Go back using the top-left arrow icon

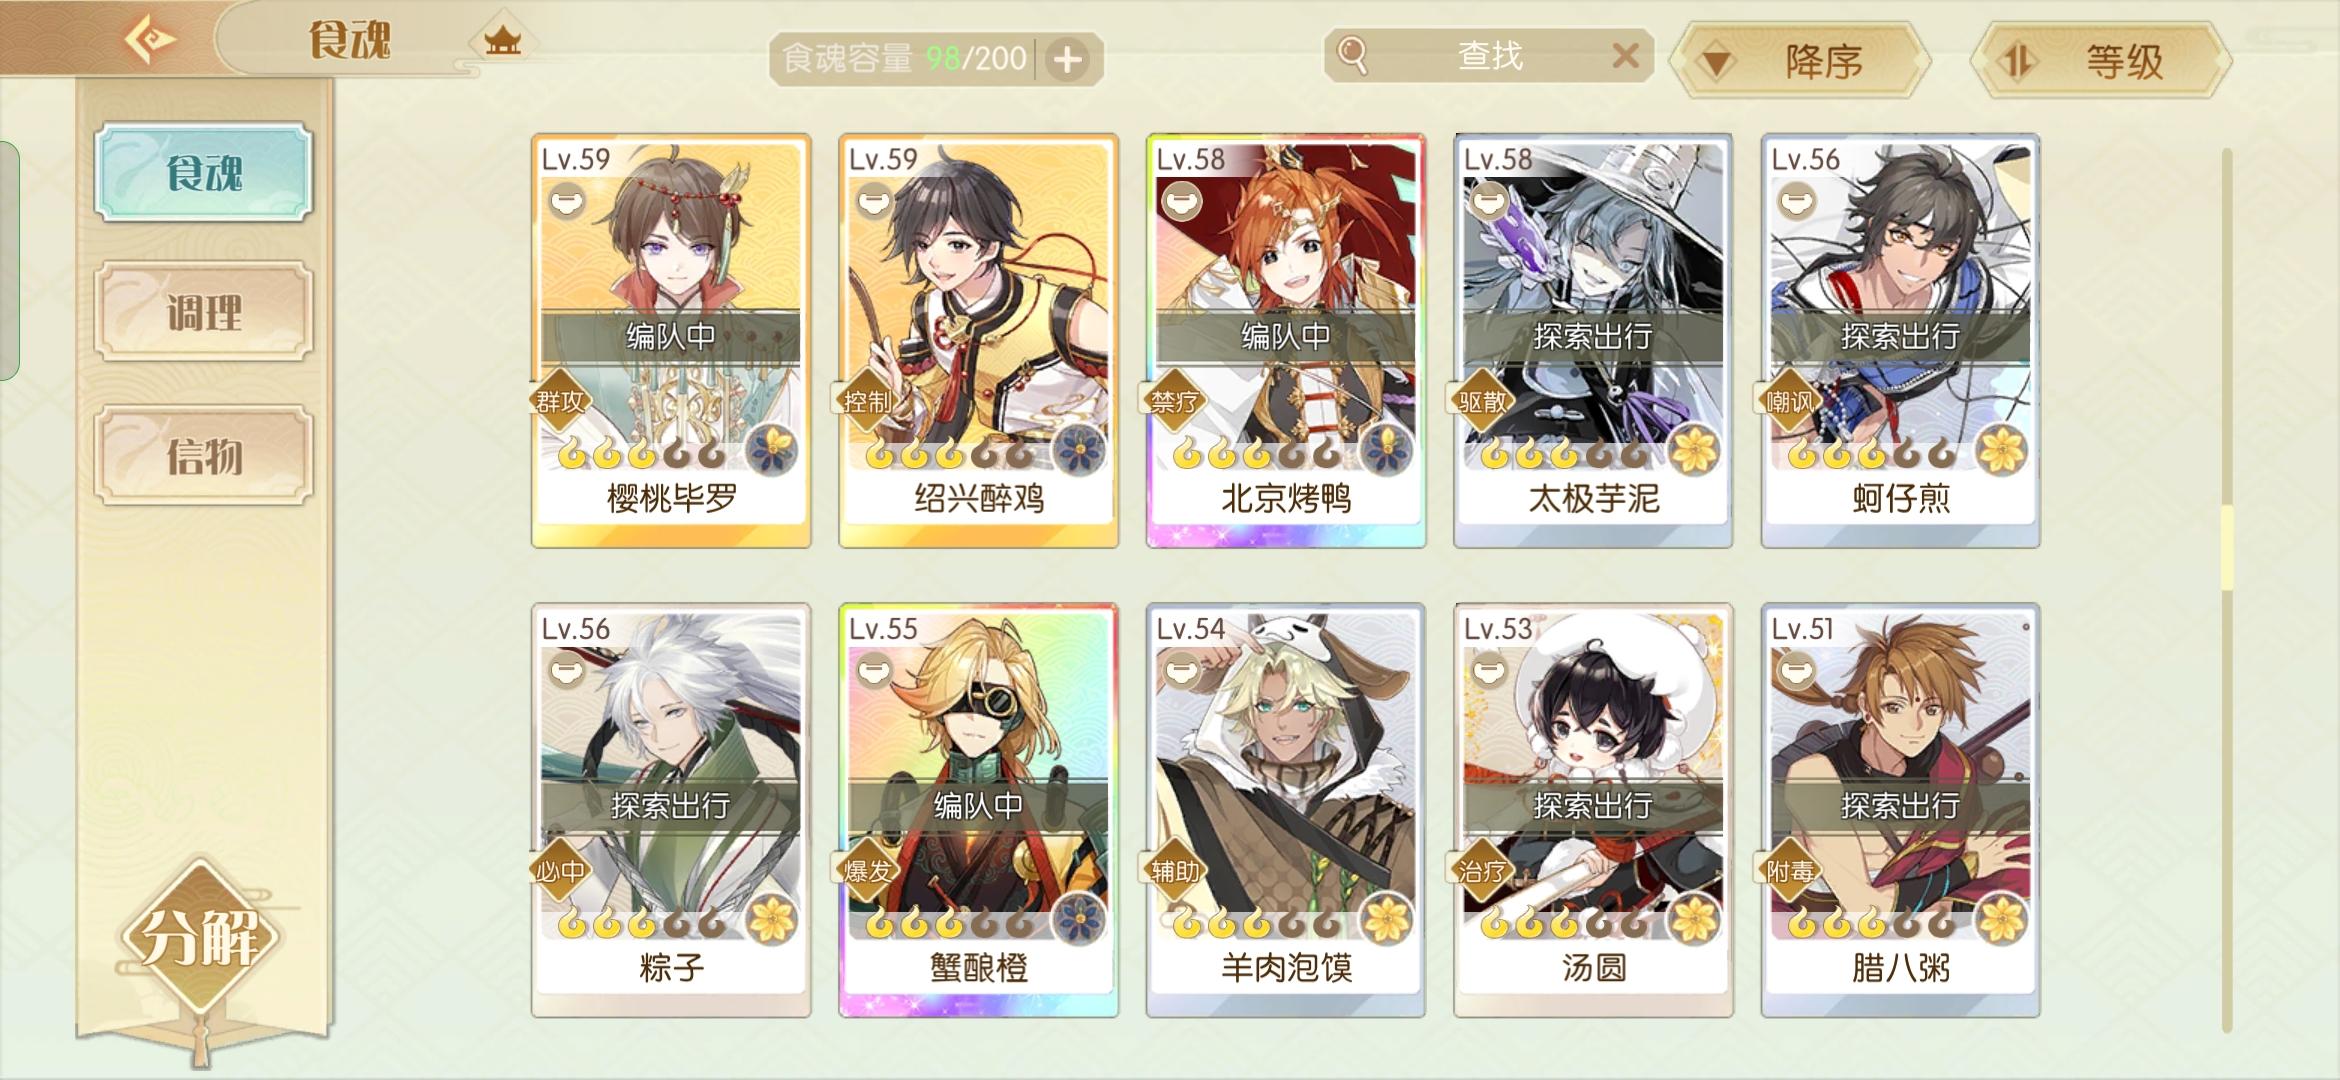tap(150, 40)
